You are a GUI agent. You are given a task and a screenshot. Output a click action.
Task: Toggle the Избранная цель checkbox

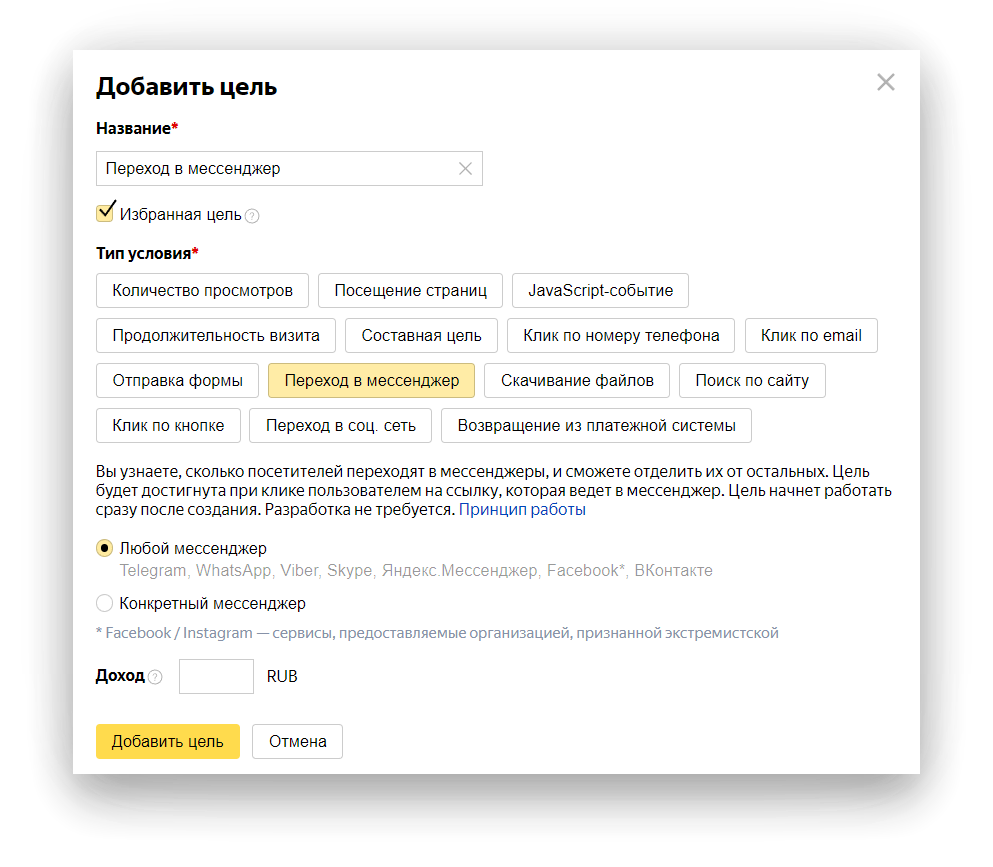[105, 213]
